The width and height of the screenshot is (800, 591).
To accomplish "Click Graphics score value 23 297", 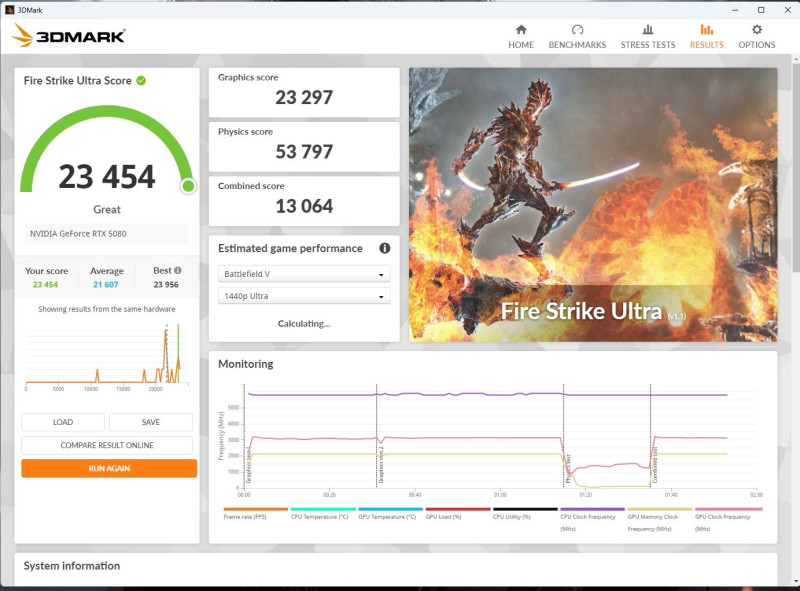I will pos(304,97).
